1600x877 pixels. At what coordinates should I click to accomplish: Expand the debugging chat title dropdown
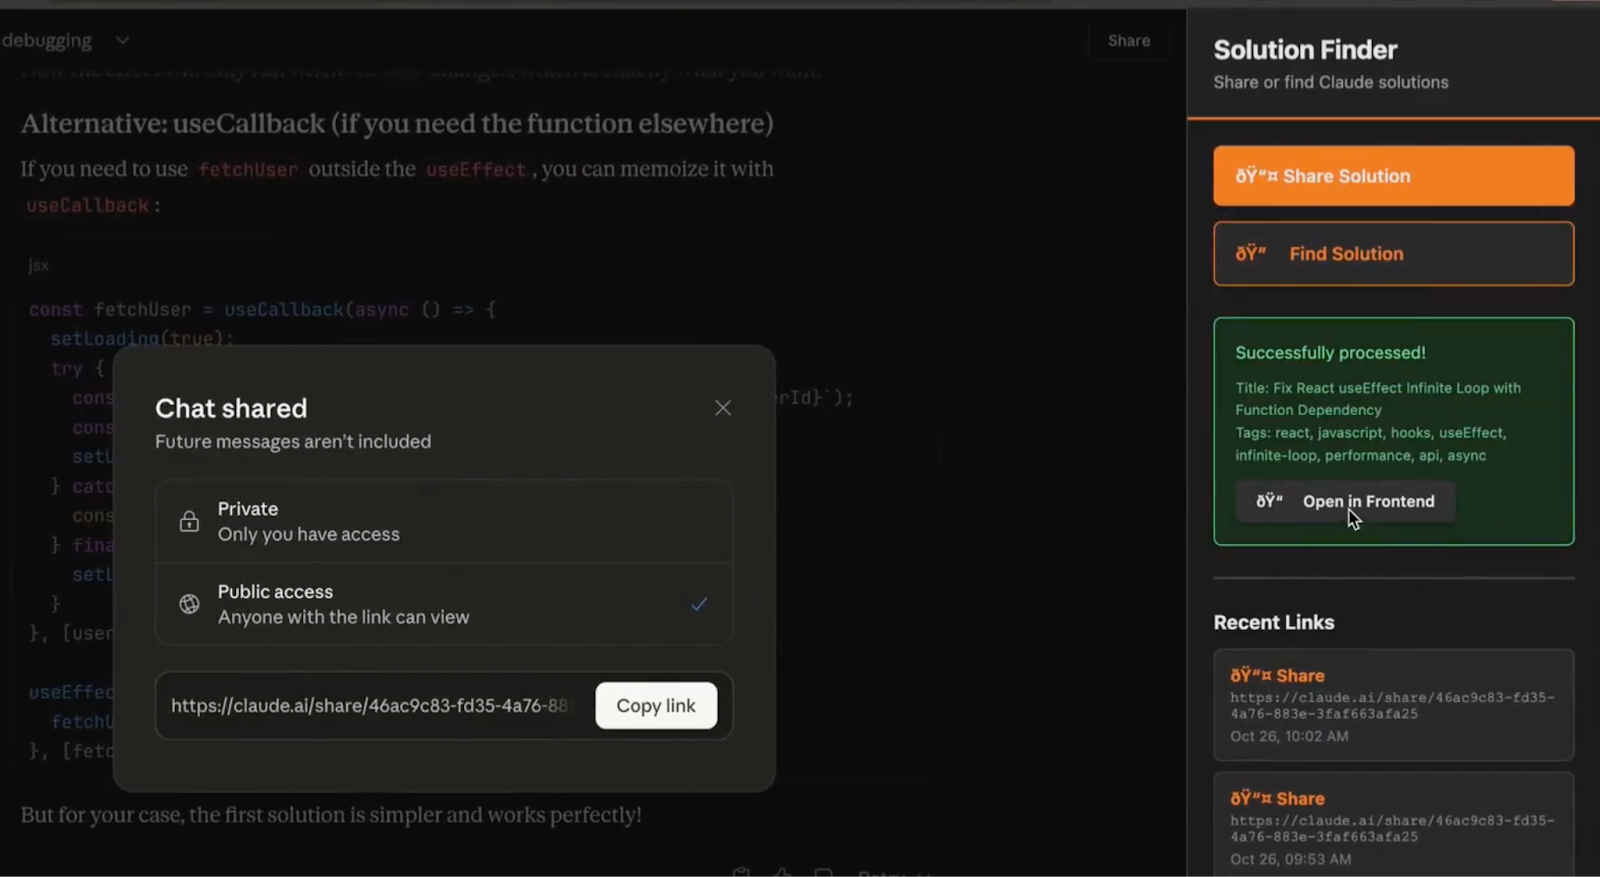point(122,40)
